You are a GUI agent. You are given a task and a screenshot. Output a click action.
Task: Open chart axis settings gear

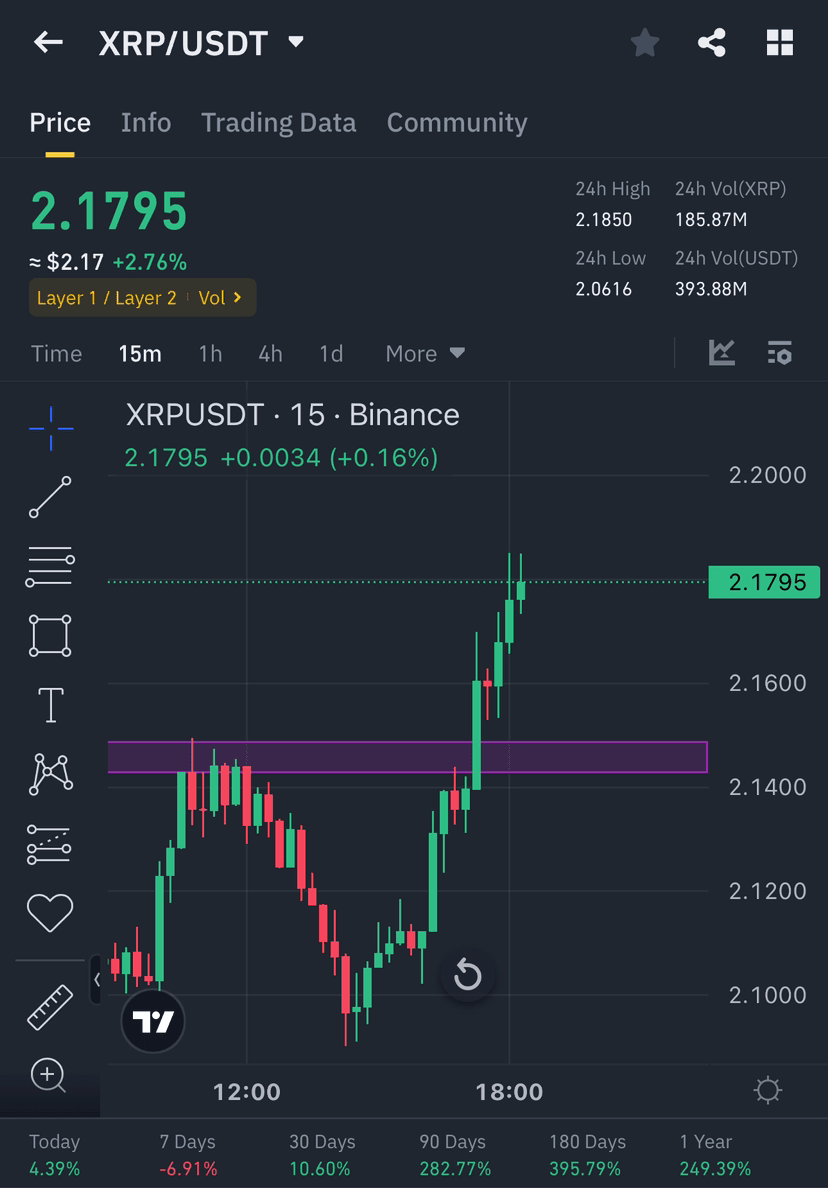click(767, 1091)
